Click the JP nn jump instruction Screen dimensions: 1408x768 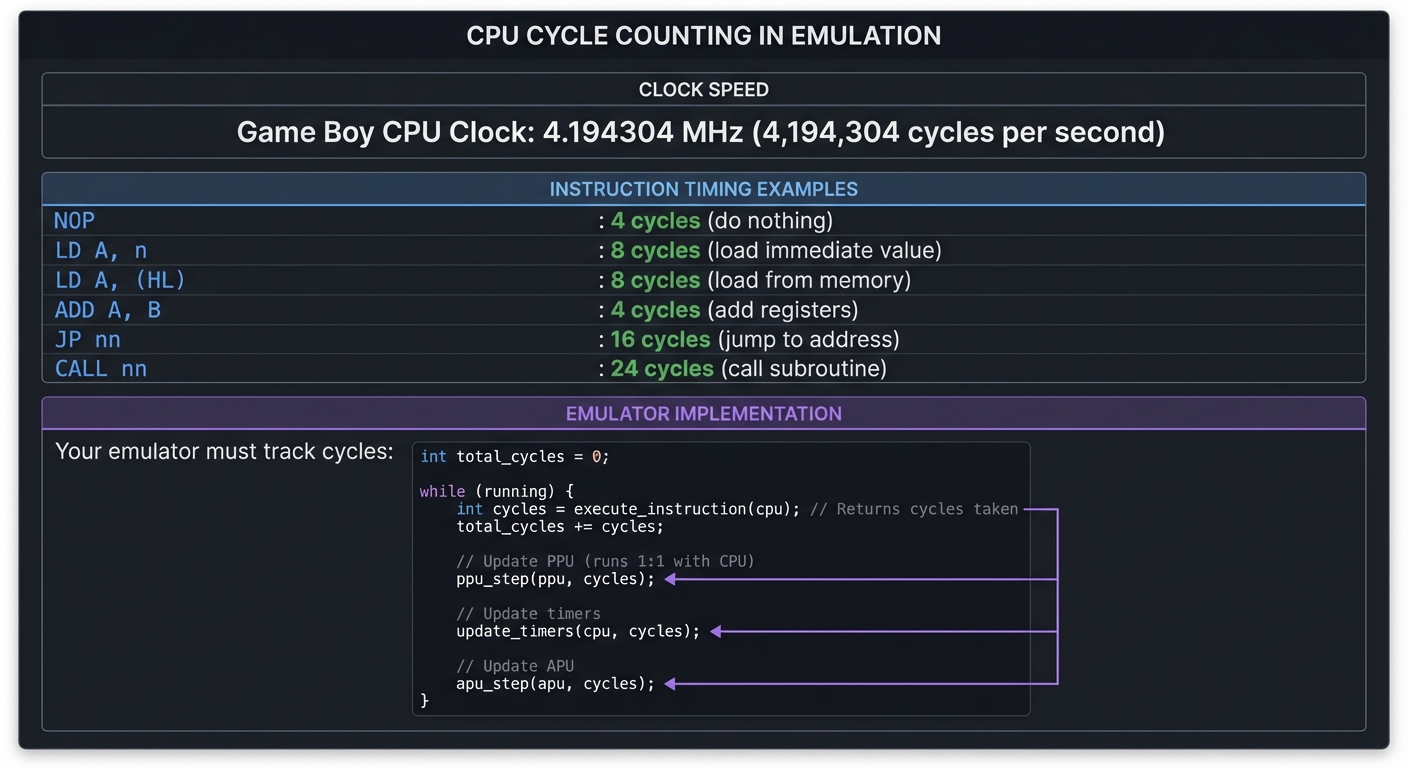87,339
